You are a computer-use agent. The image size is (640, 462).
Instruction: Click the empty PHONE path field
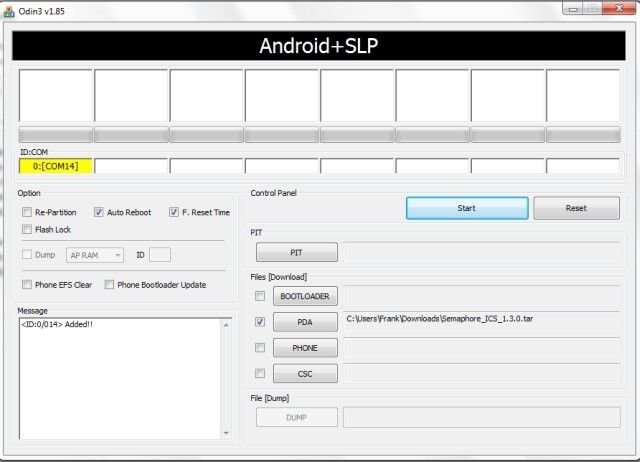[x=482, y=348]
